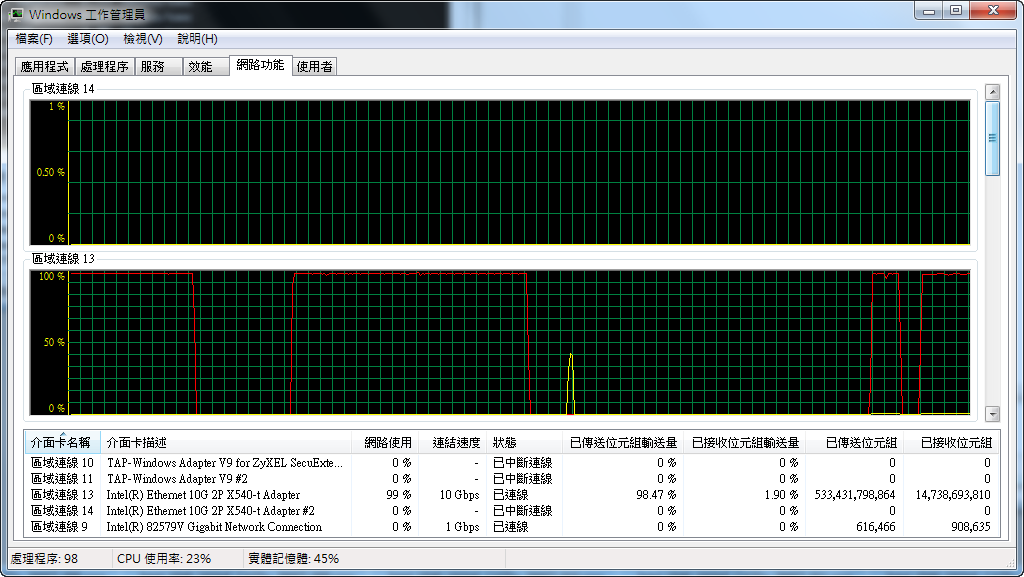Click the 區域連線 13 network graph
The width and height of the screenshot is (1024, 577).
[x=500, y=343]
